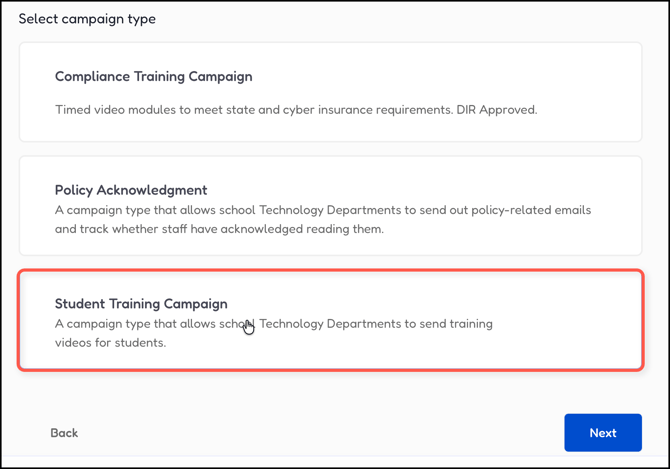
Task: Click the Student Training Campaign title text
Action: pos(141,304)
